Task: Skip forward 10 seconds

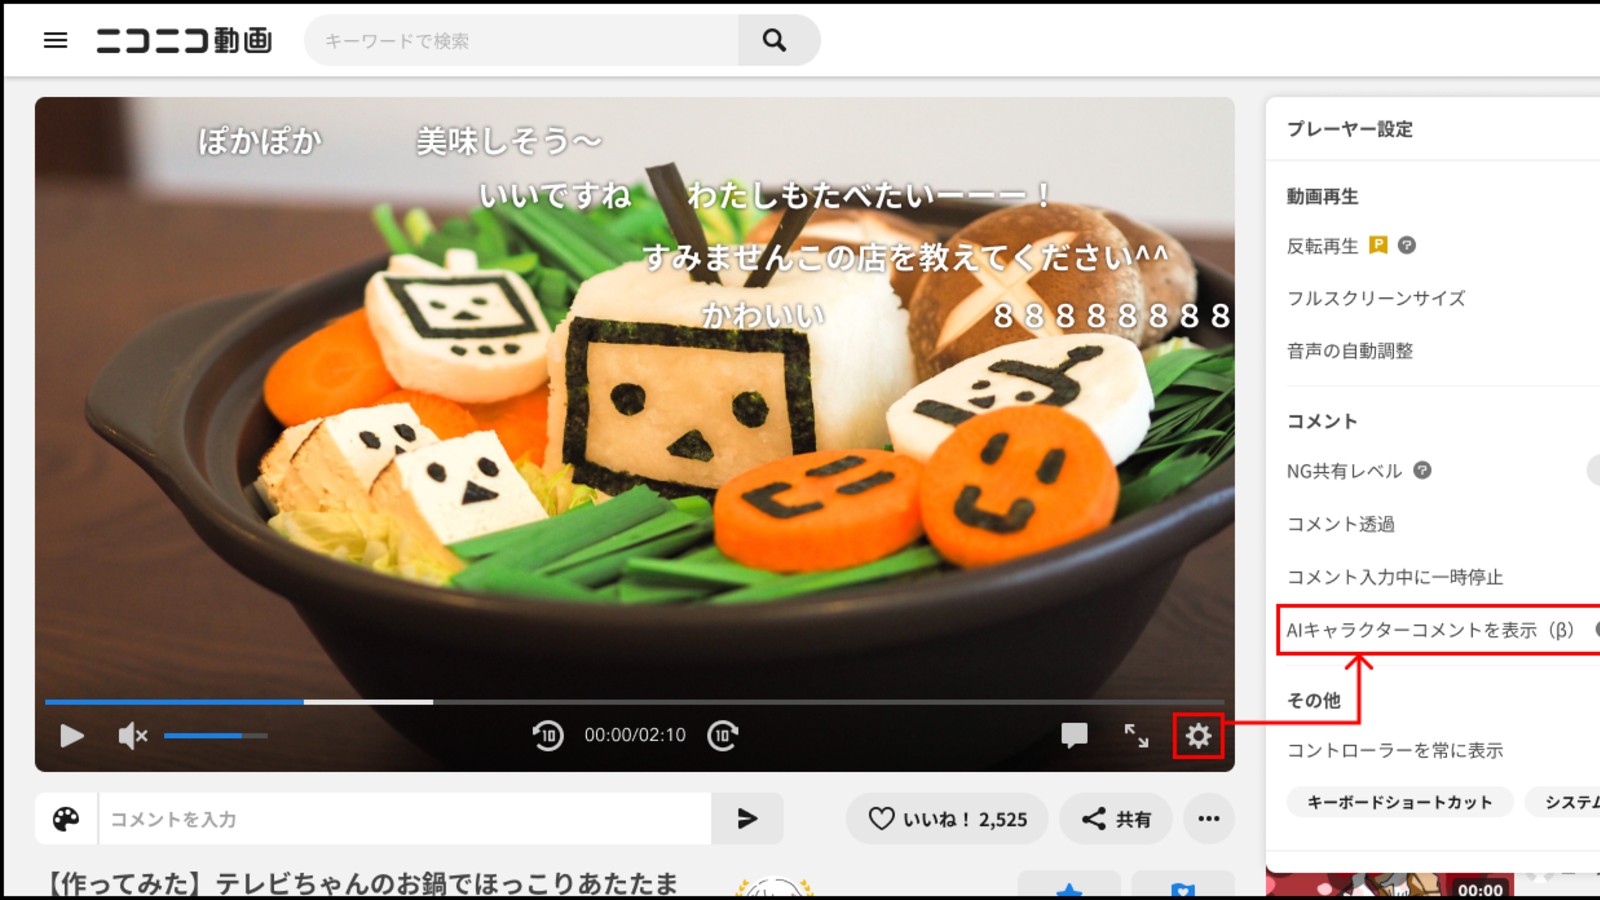Action: pyautogui.click(x=723, y=736)
